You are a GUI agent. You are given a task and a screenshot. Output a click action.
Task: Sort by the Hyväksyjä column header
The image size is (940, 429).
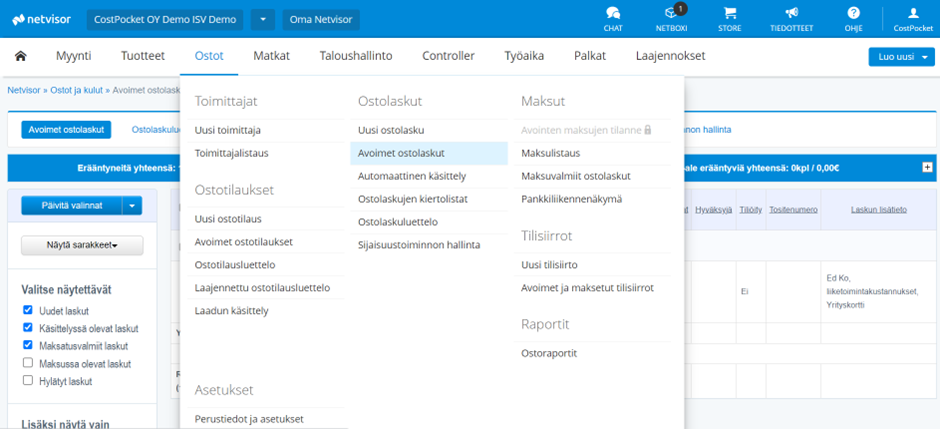point(713,210)
